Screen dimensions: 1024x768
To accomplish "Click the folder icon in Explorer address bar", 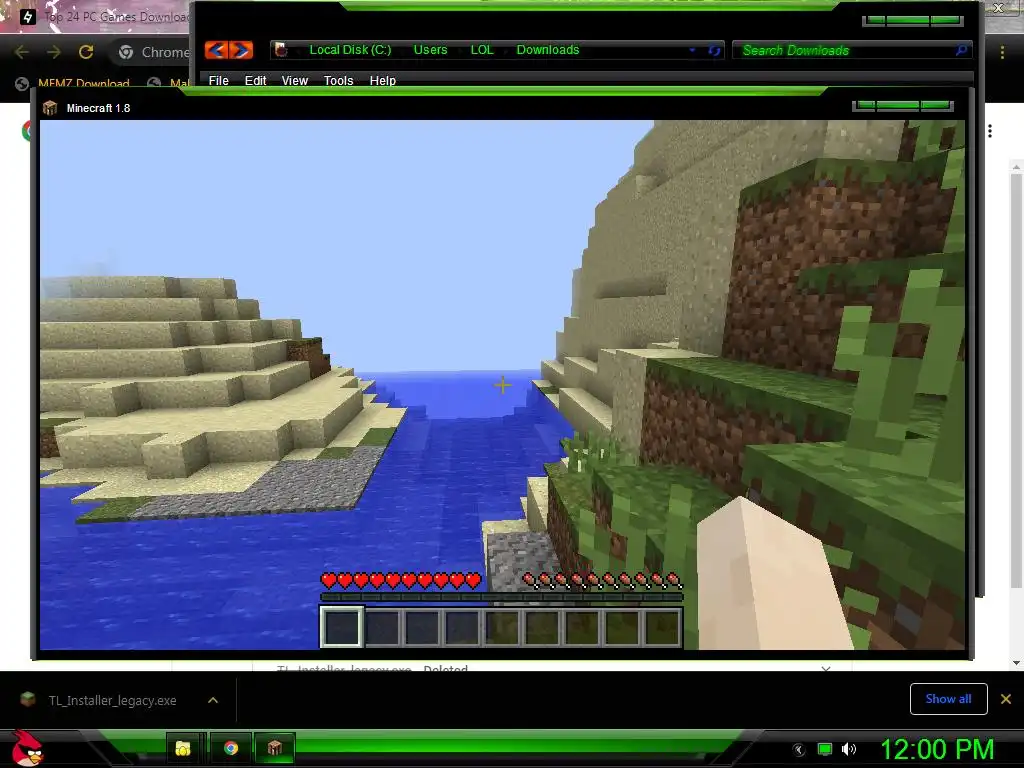I will pyautogui.click(x=281, y=50).
